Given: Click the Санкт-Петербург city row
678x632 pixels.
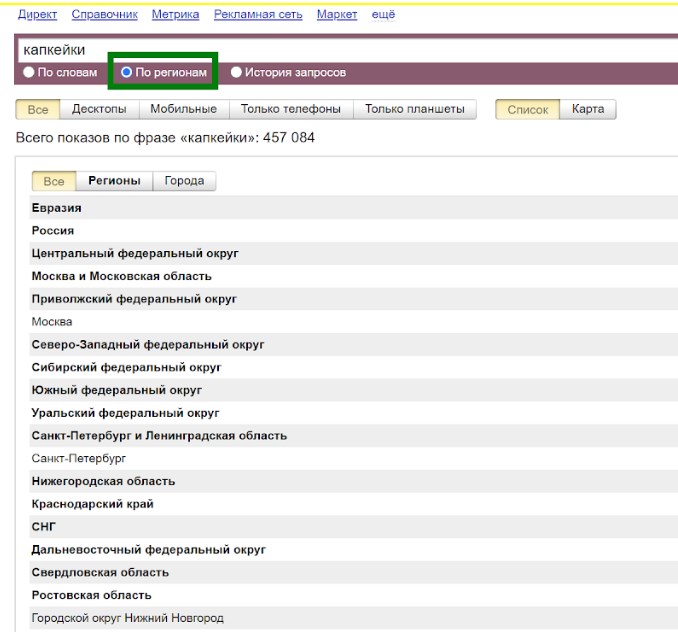Looking at the screenshot, I should click(354, 459).
